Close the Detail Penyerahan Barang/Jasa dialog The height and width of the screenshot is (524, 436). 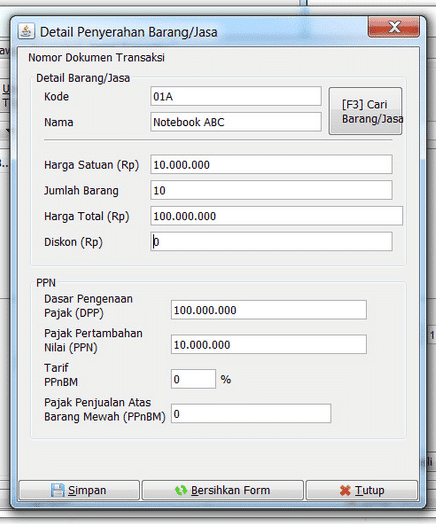pyautogui.click(x=394, y=27)
